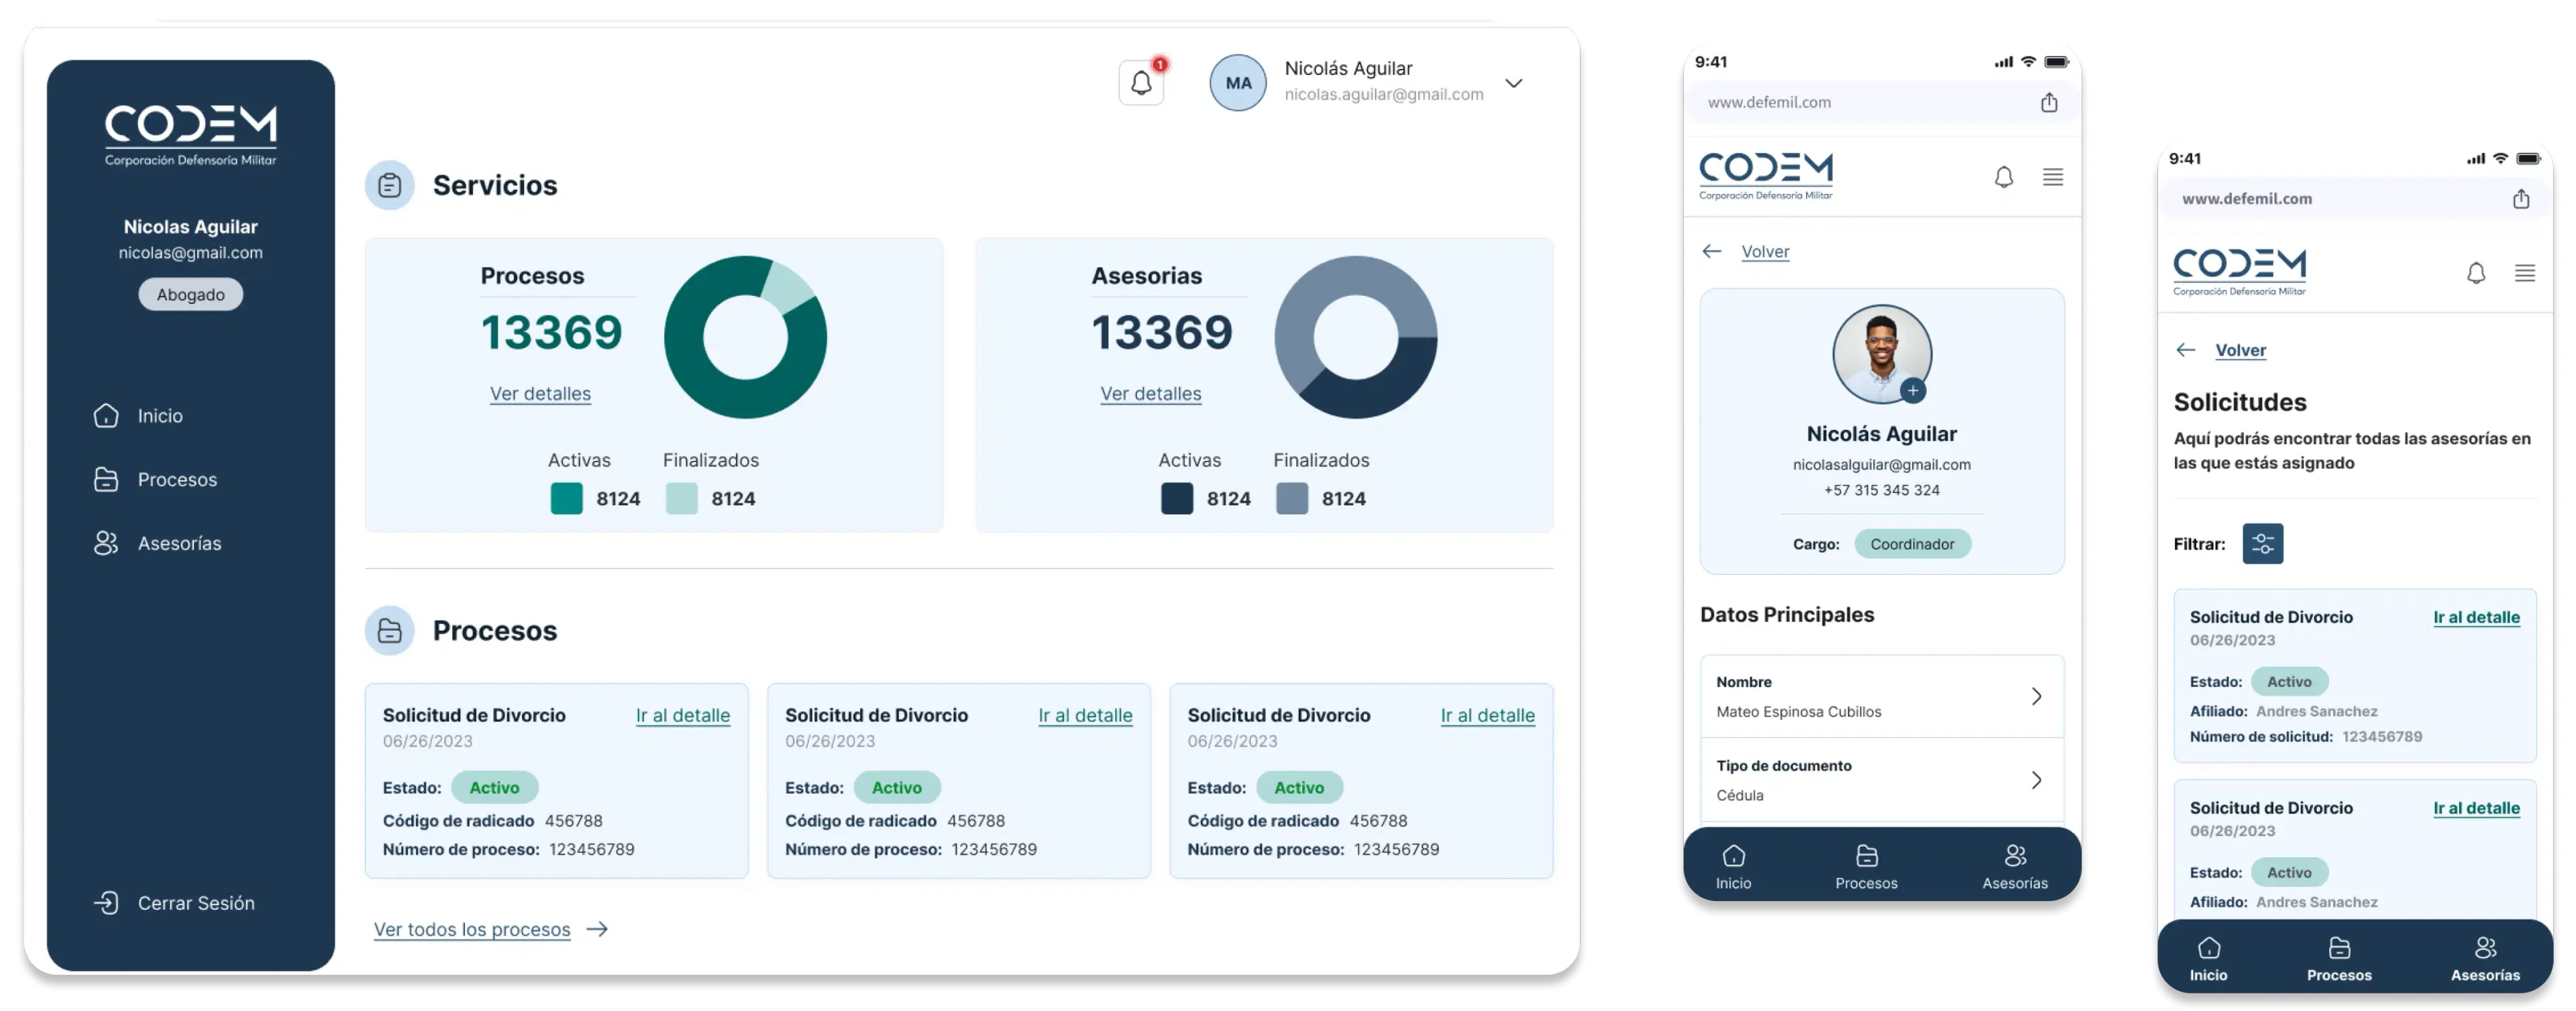Click the dark teal Activas swatch in Procesos
This screenshot has height=1011, width=2576.
tap(566, 498)
